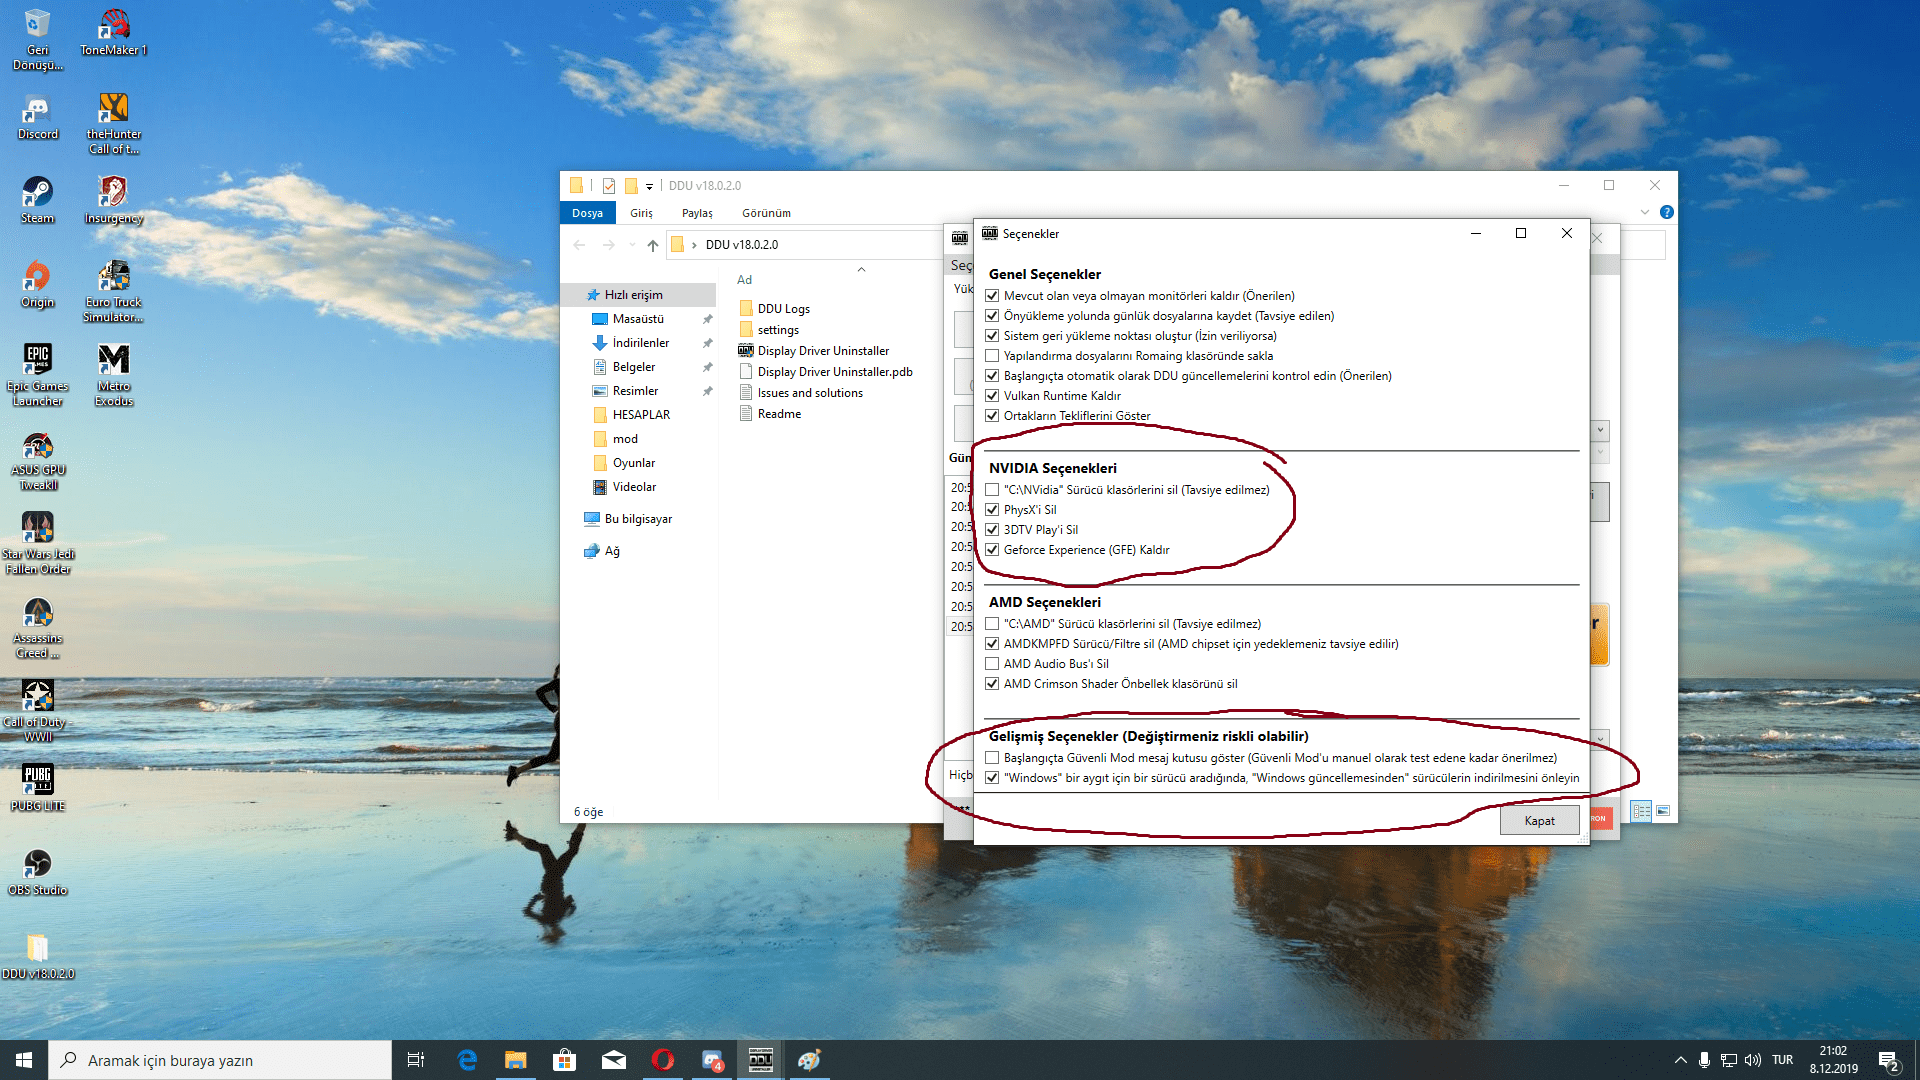Open recent locations dropdown in Explorer
The height and width of the screenshot is (1080, 1920).
(x=631, y=245)
